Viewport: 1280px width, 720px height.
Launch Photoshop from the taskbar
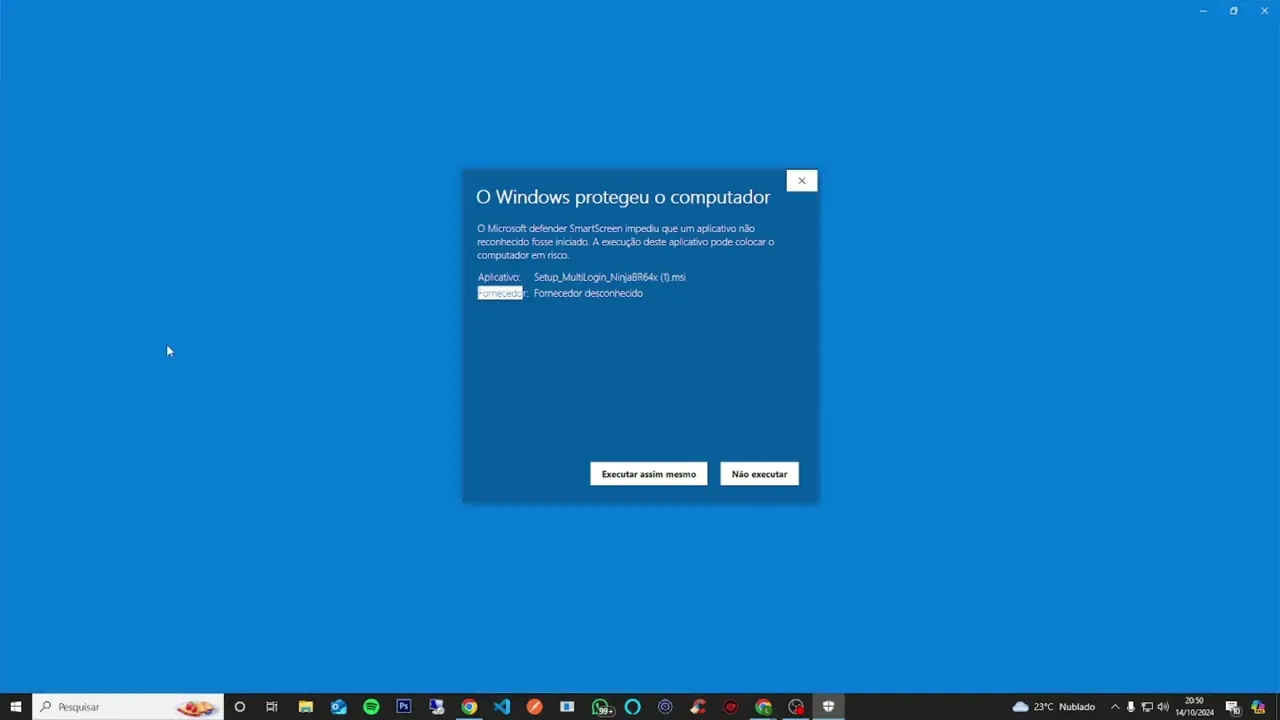coord(404,707)
